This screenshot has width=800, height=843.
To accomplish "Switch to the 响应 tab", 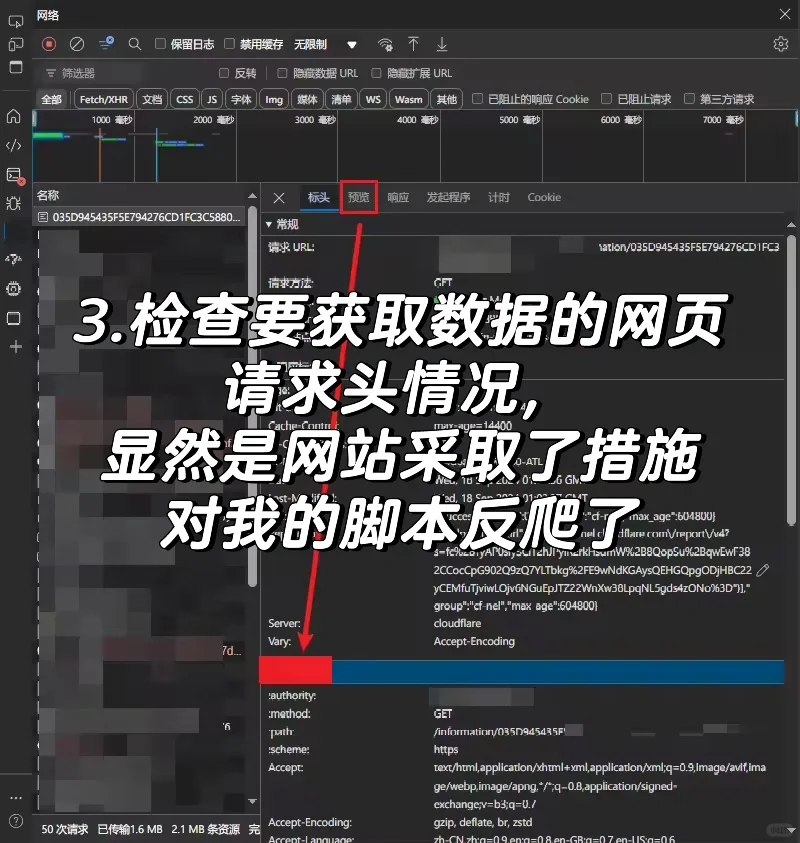I will (396, 197).
